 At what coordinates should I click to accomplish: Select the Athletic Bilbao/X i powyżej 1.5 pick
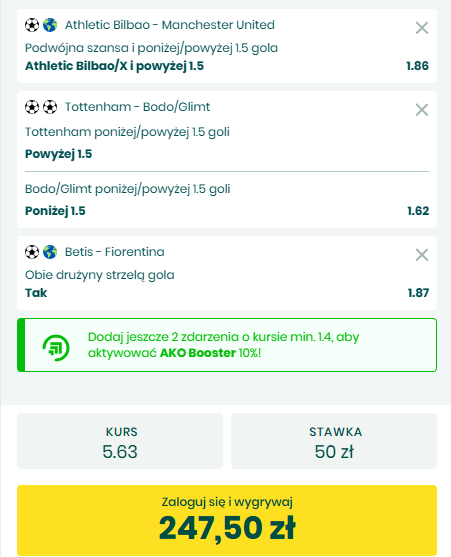(114, 66)
